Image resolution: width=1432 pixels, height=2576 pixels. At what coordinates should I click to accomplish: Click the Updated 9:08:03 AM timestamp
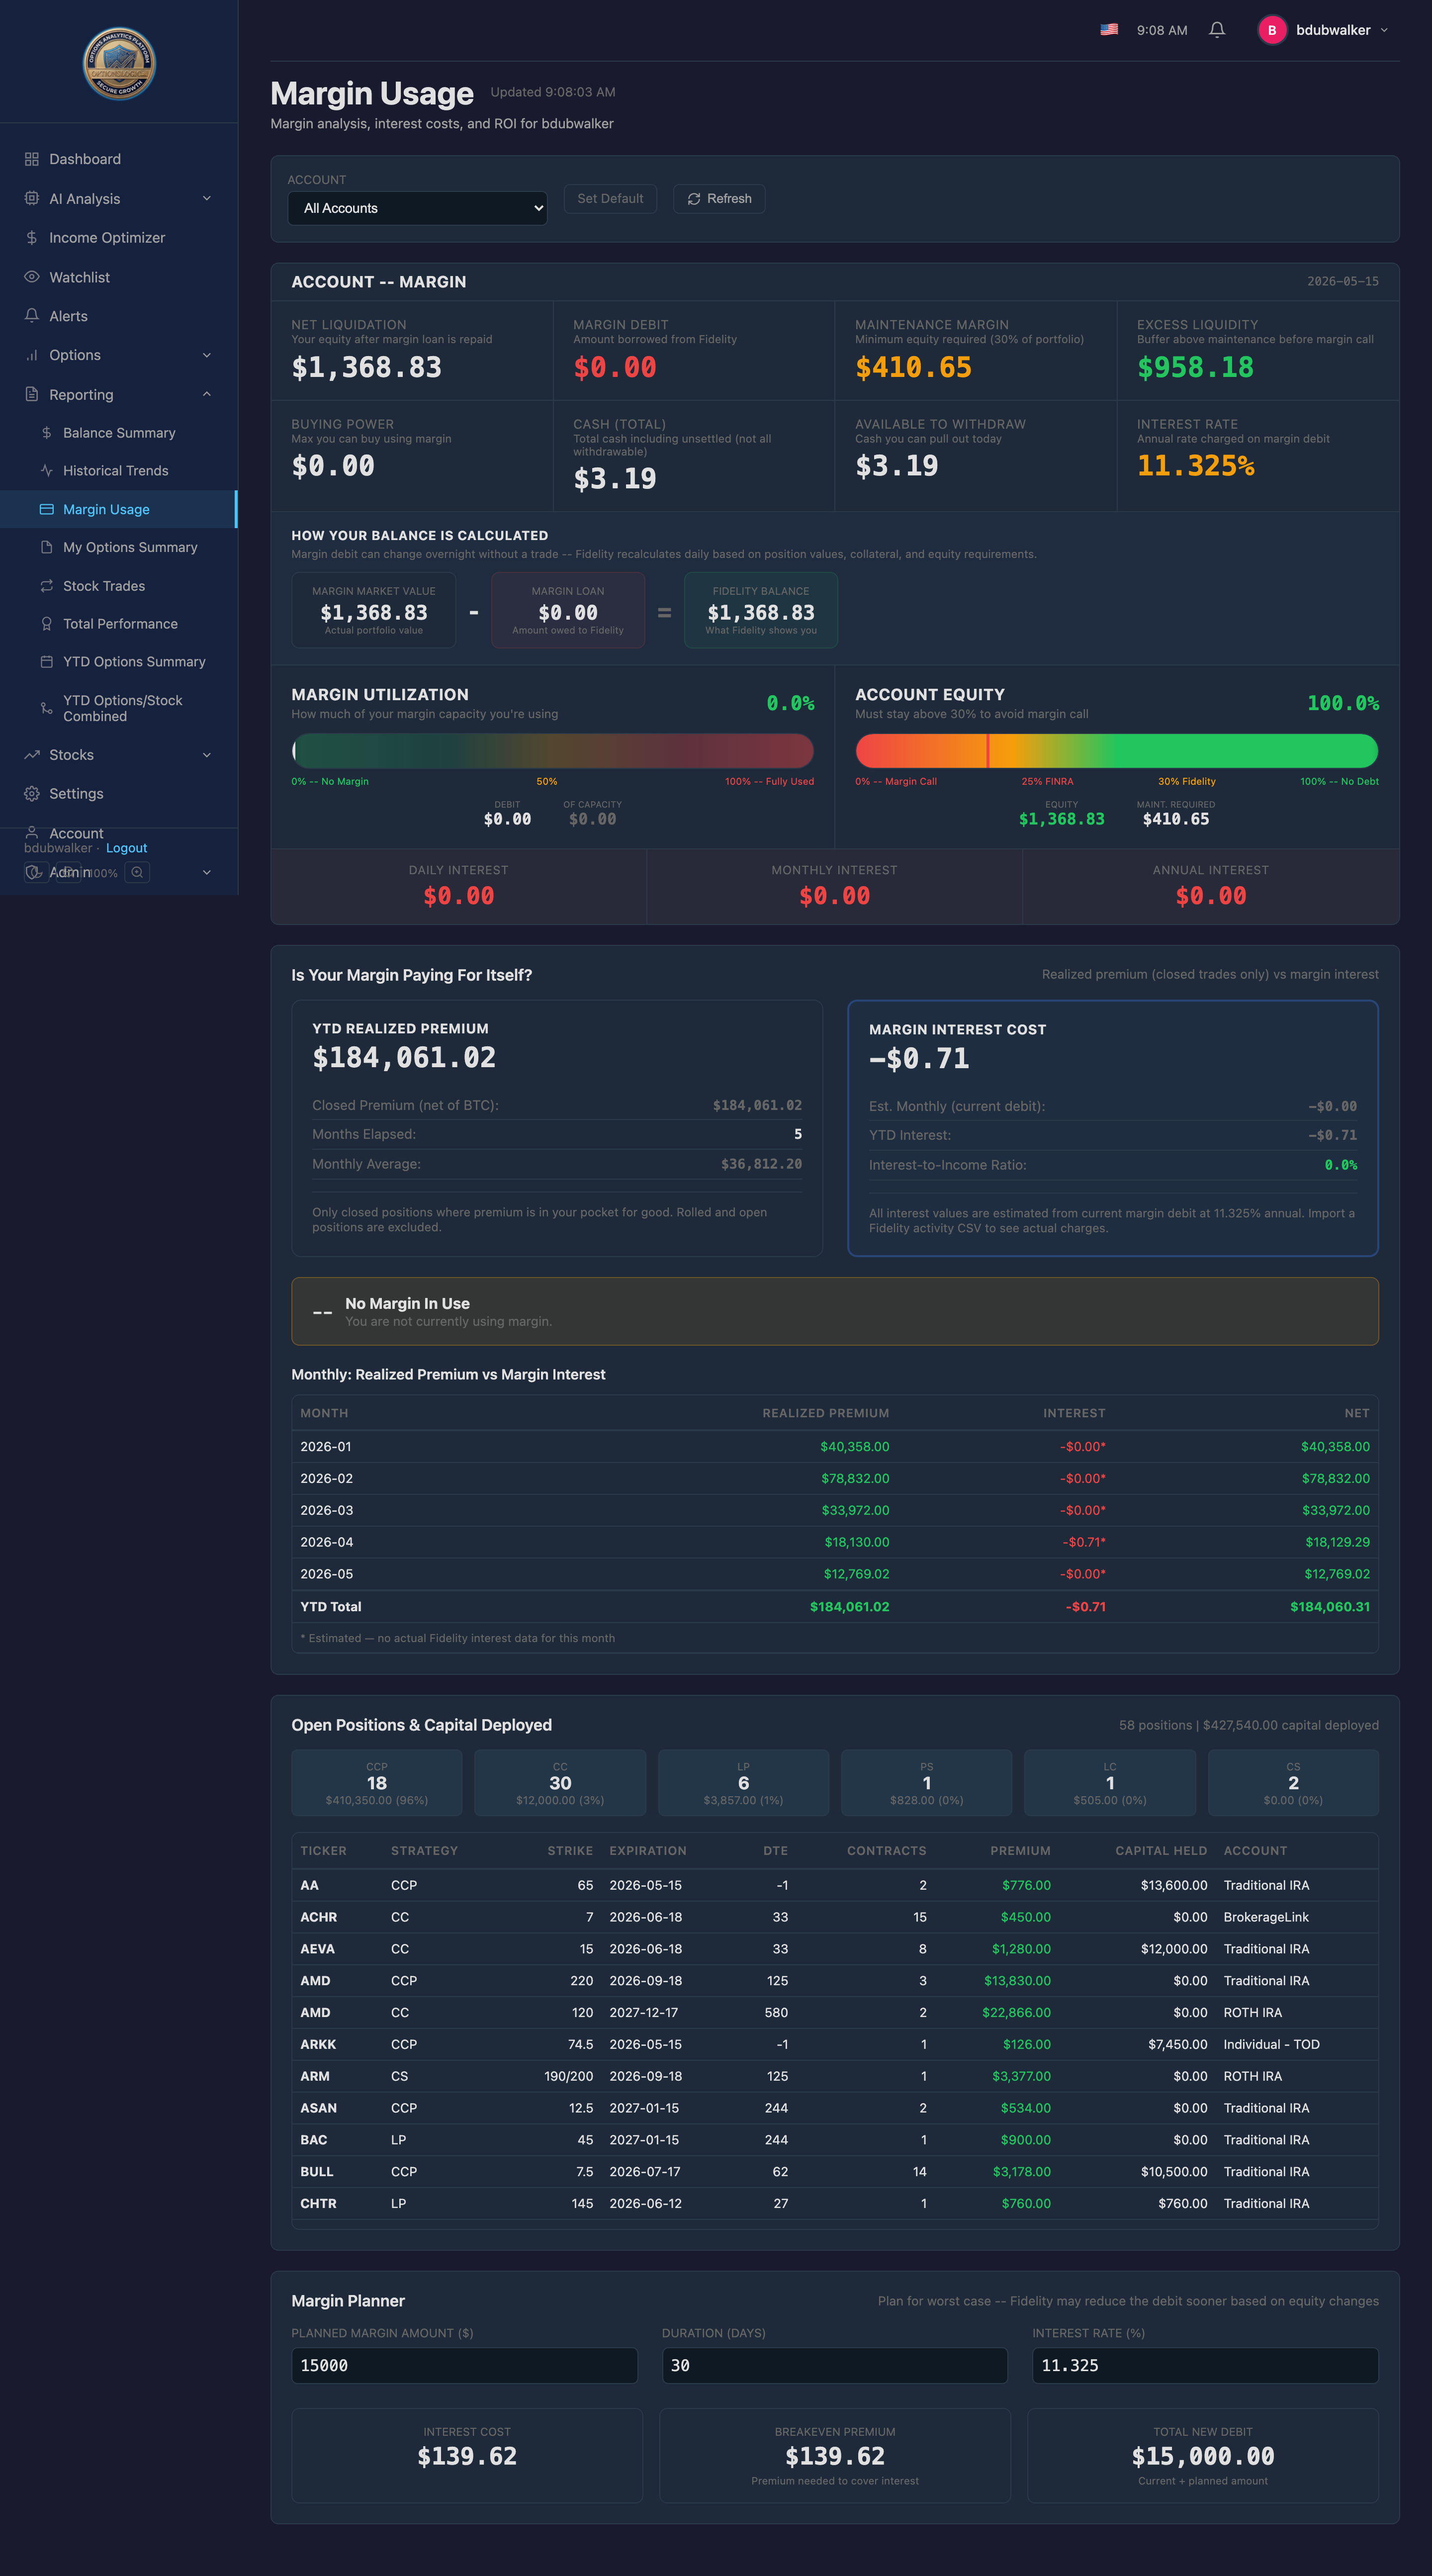point(553,92)
